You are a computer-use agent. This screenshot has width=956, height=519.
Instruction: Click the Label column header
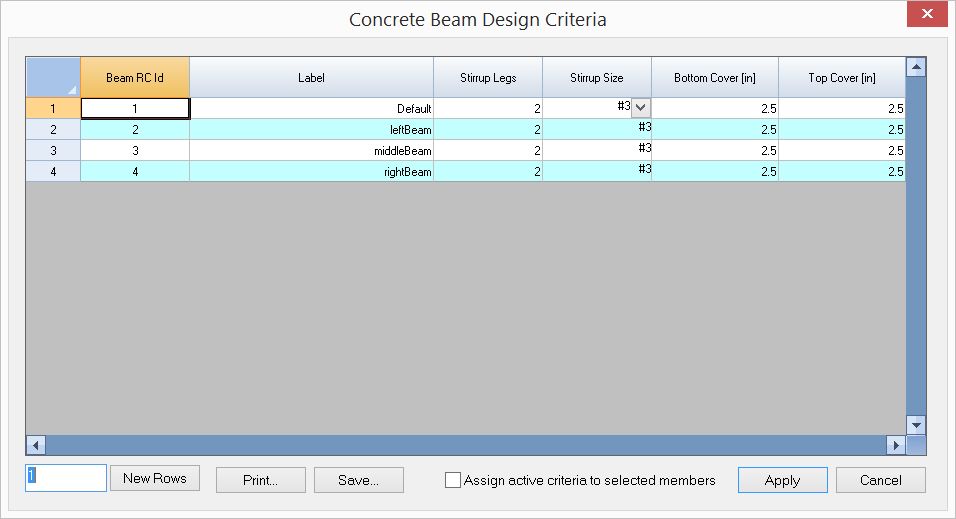[312, 77]
